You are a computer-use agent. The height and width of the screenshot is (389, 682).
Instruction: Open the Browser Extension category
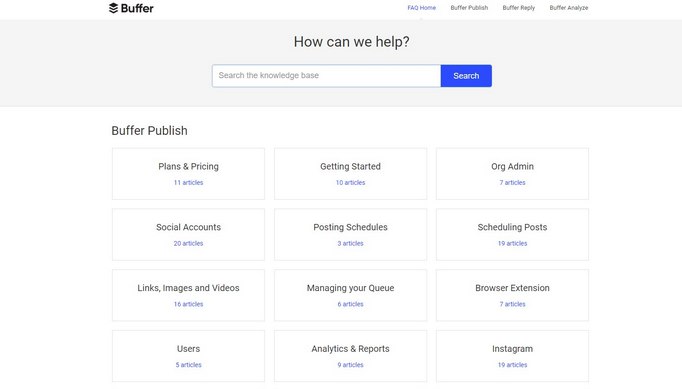[x=512, y=295]
